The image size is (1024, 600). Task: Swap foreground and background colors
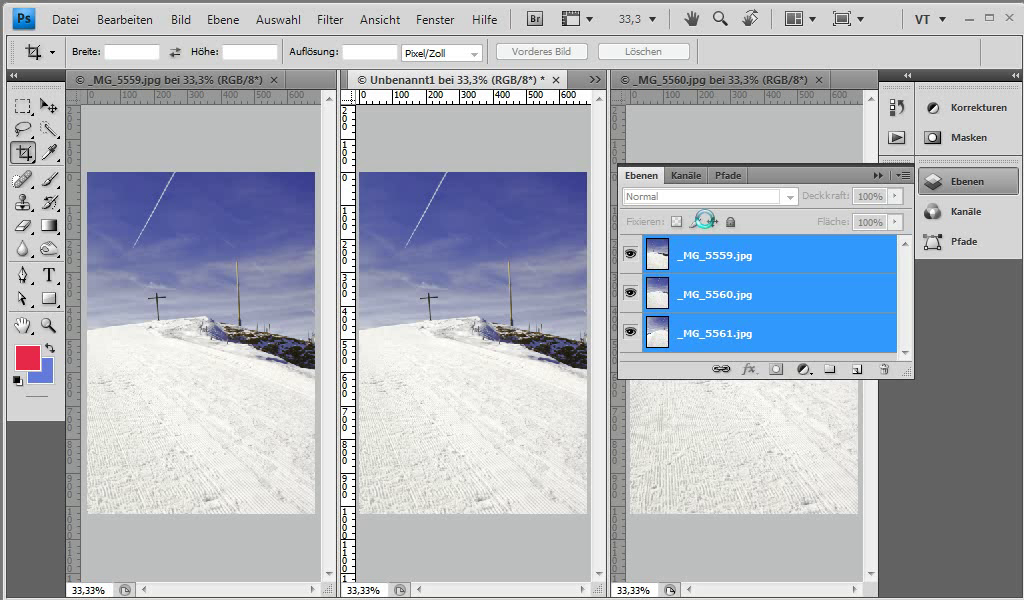click(50, 349)
